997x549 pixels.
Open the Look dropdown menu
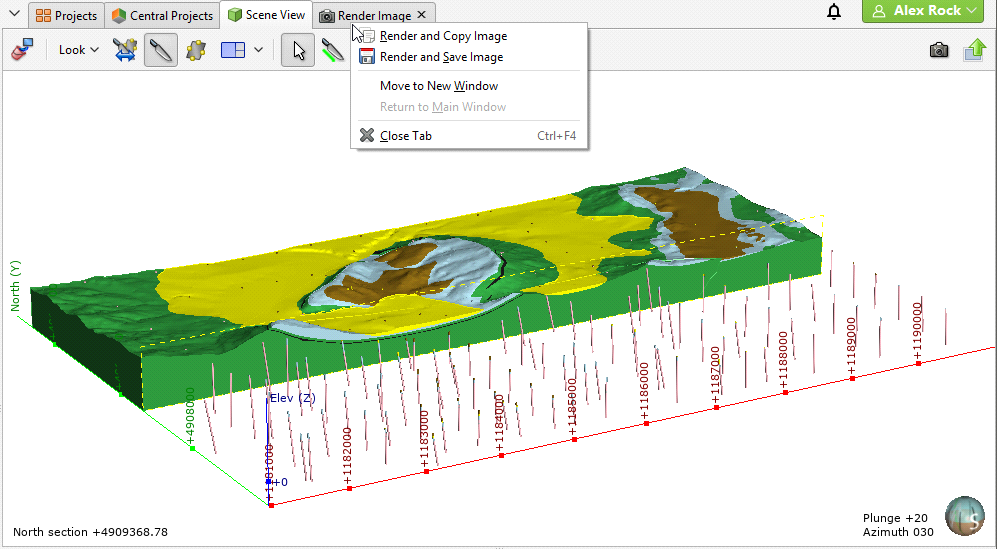point(78,49)
